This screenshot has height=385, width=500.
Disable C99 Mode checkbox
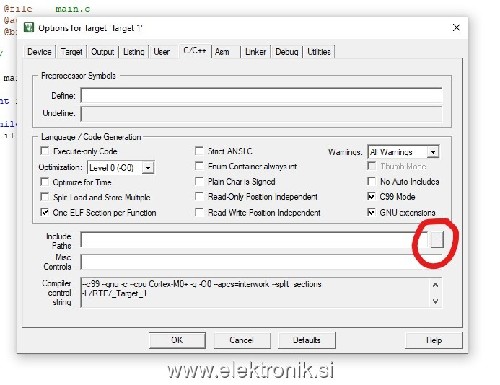(371, 196)
